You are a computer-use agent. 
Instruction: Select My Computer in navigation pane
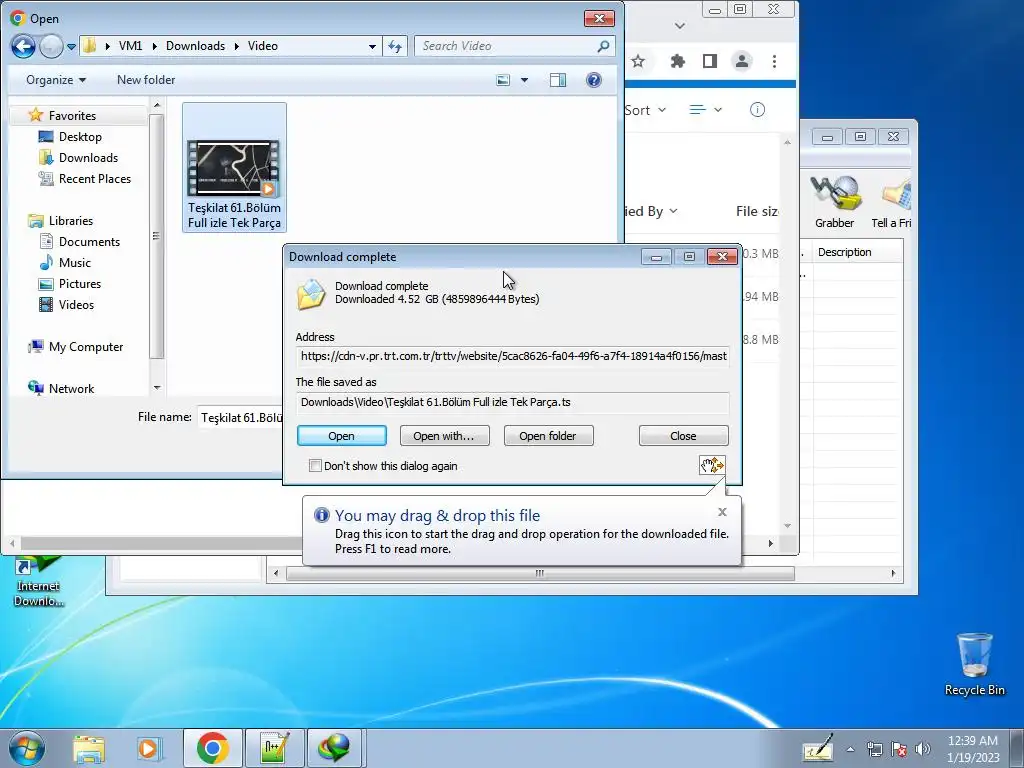pyautogui.click(x=86, y=347)
